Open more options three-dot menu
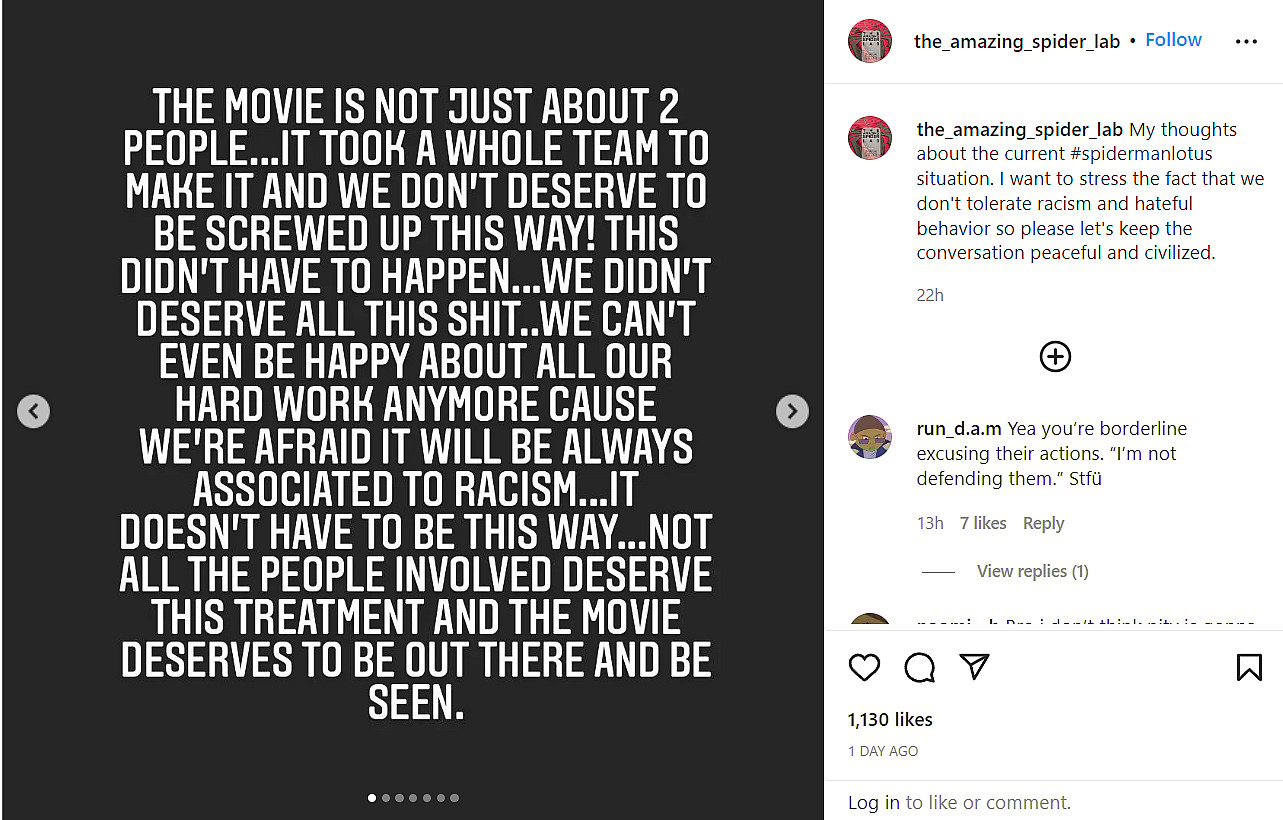Viewport: 1283px width, 820px height. click(1246, 42)
